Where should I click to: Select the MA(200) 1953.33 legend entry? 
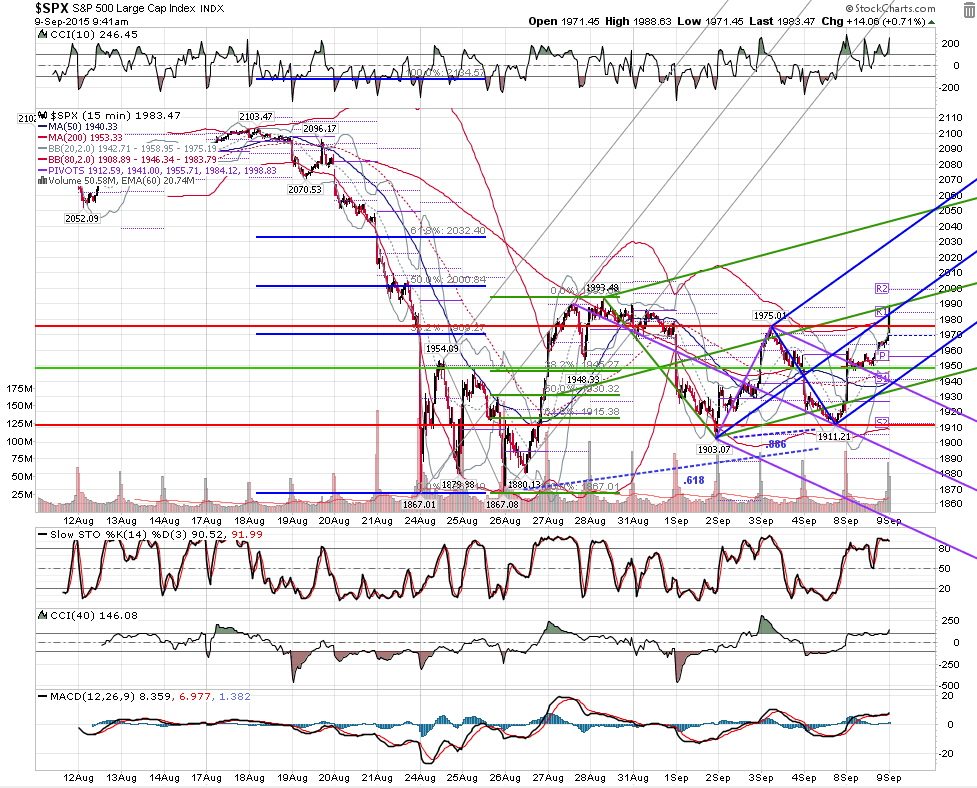[x=81, y=137]
